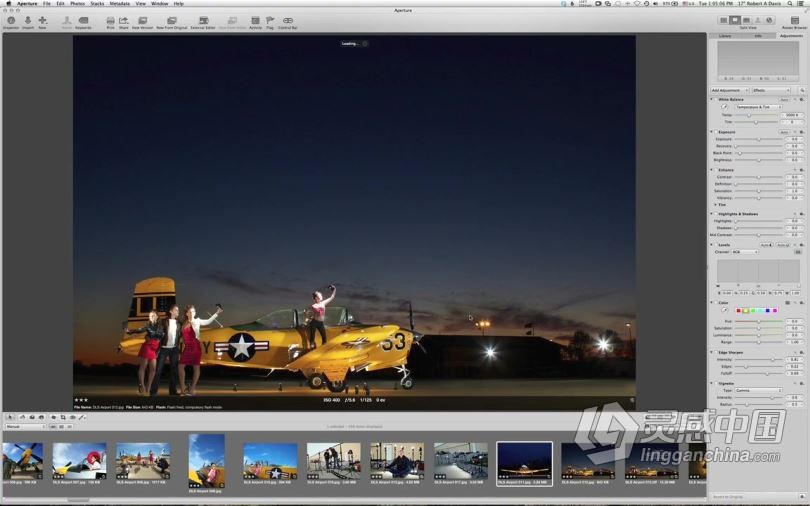Pick the Color adjustment eyedropper

pos(724,310)
